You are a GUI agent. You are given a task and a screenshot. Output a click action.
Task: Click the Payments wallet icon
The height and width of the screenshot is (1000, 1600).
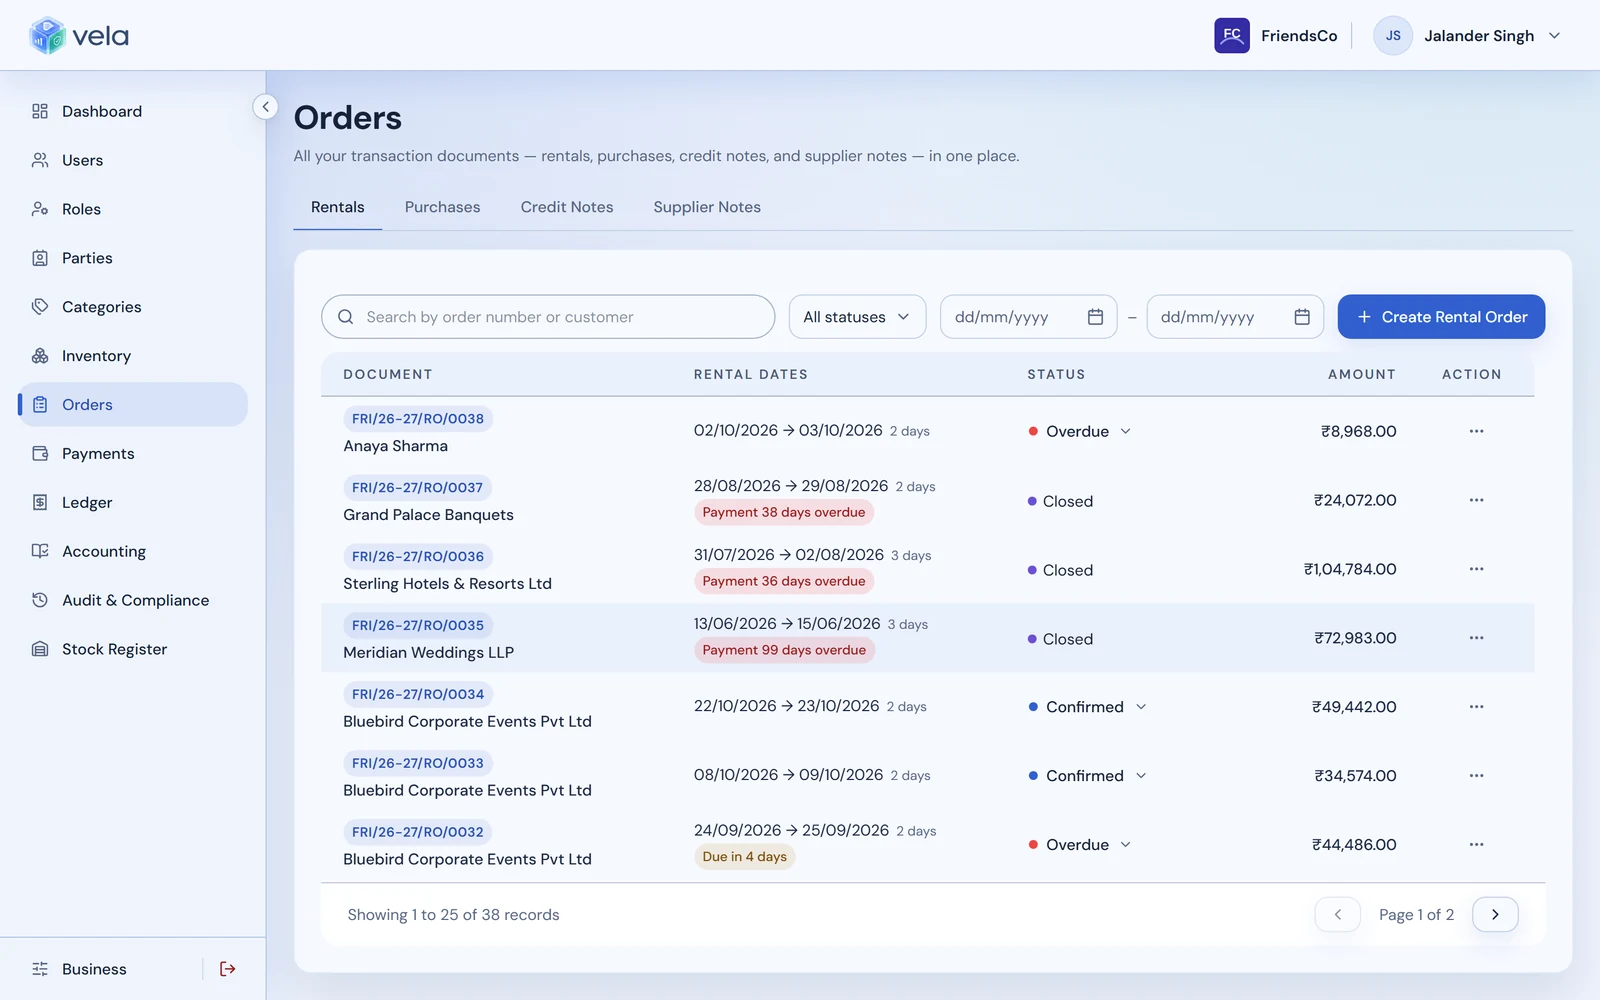pyautogui.click(x=40, y=453)
